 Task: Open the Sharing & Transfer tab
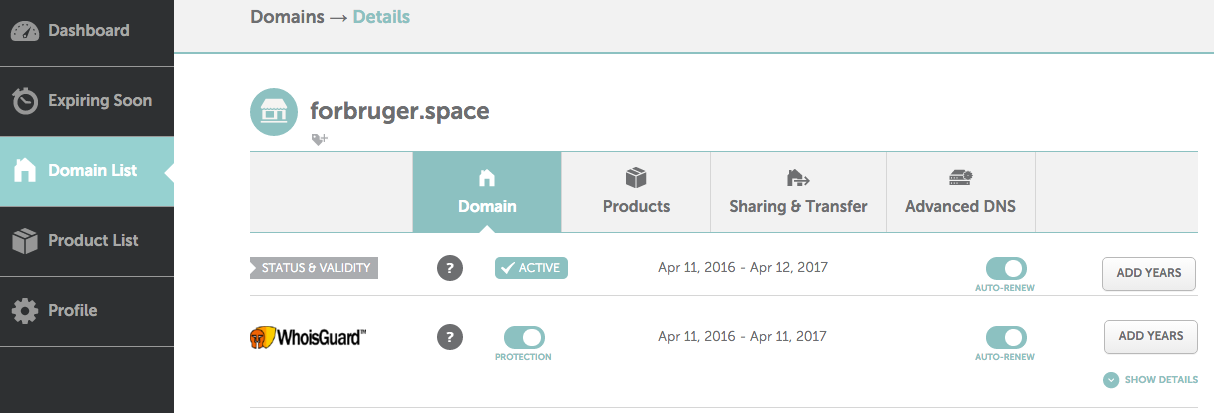[x=798, y=192]
